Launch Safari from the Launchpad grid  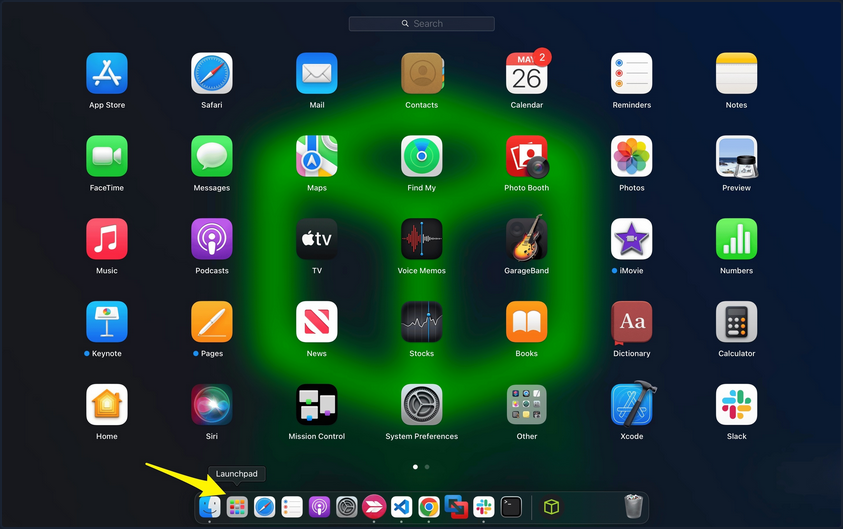pyautogui.click(x=212, y=73)
